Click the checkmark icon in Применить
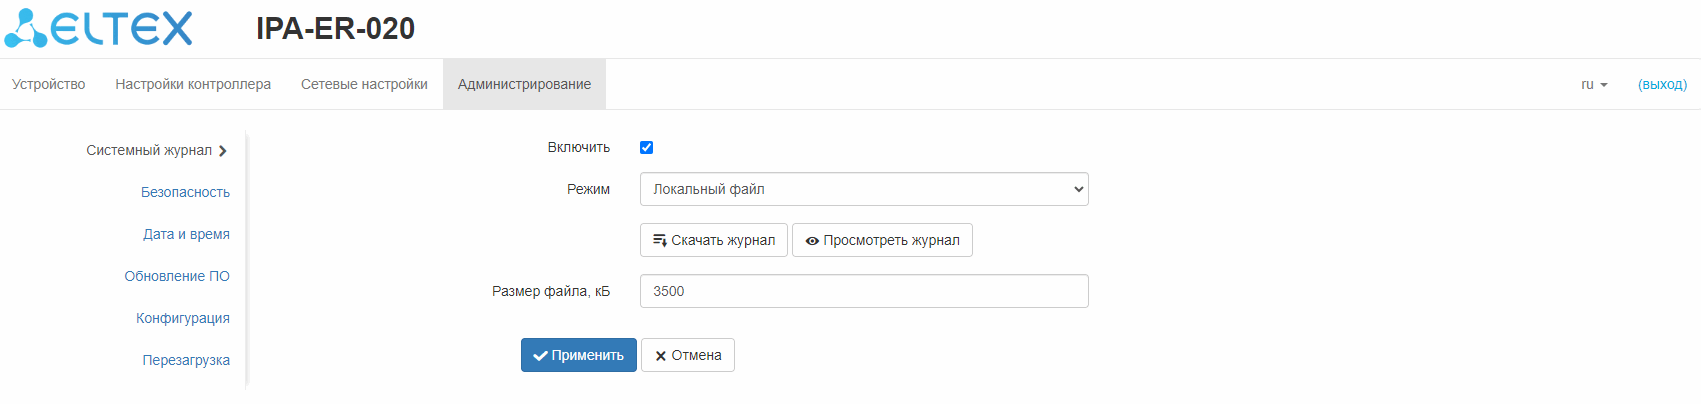This screenshot has width=1701, height=404. pos(540,356)
